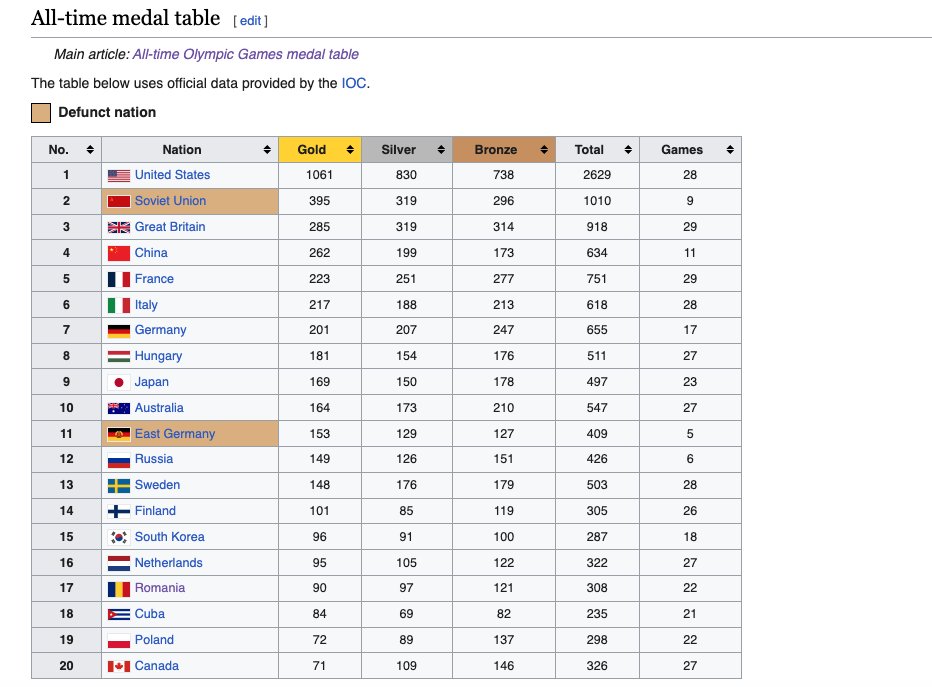Follow the Cuba link

point(150,614)
